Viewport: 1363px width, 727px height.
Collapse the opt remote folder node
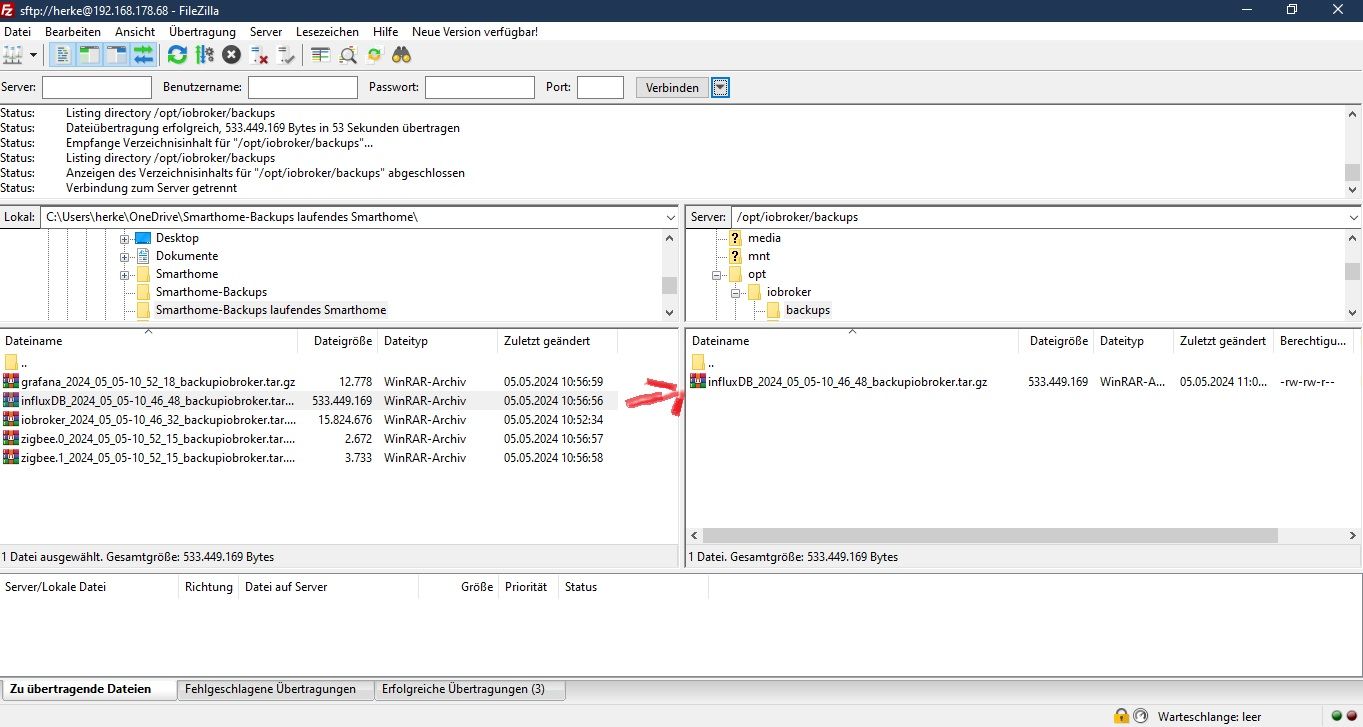717,274
